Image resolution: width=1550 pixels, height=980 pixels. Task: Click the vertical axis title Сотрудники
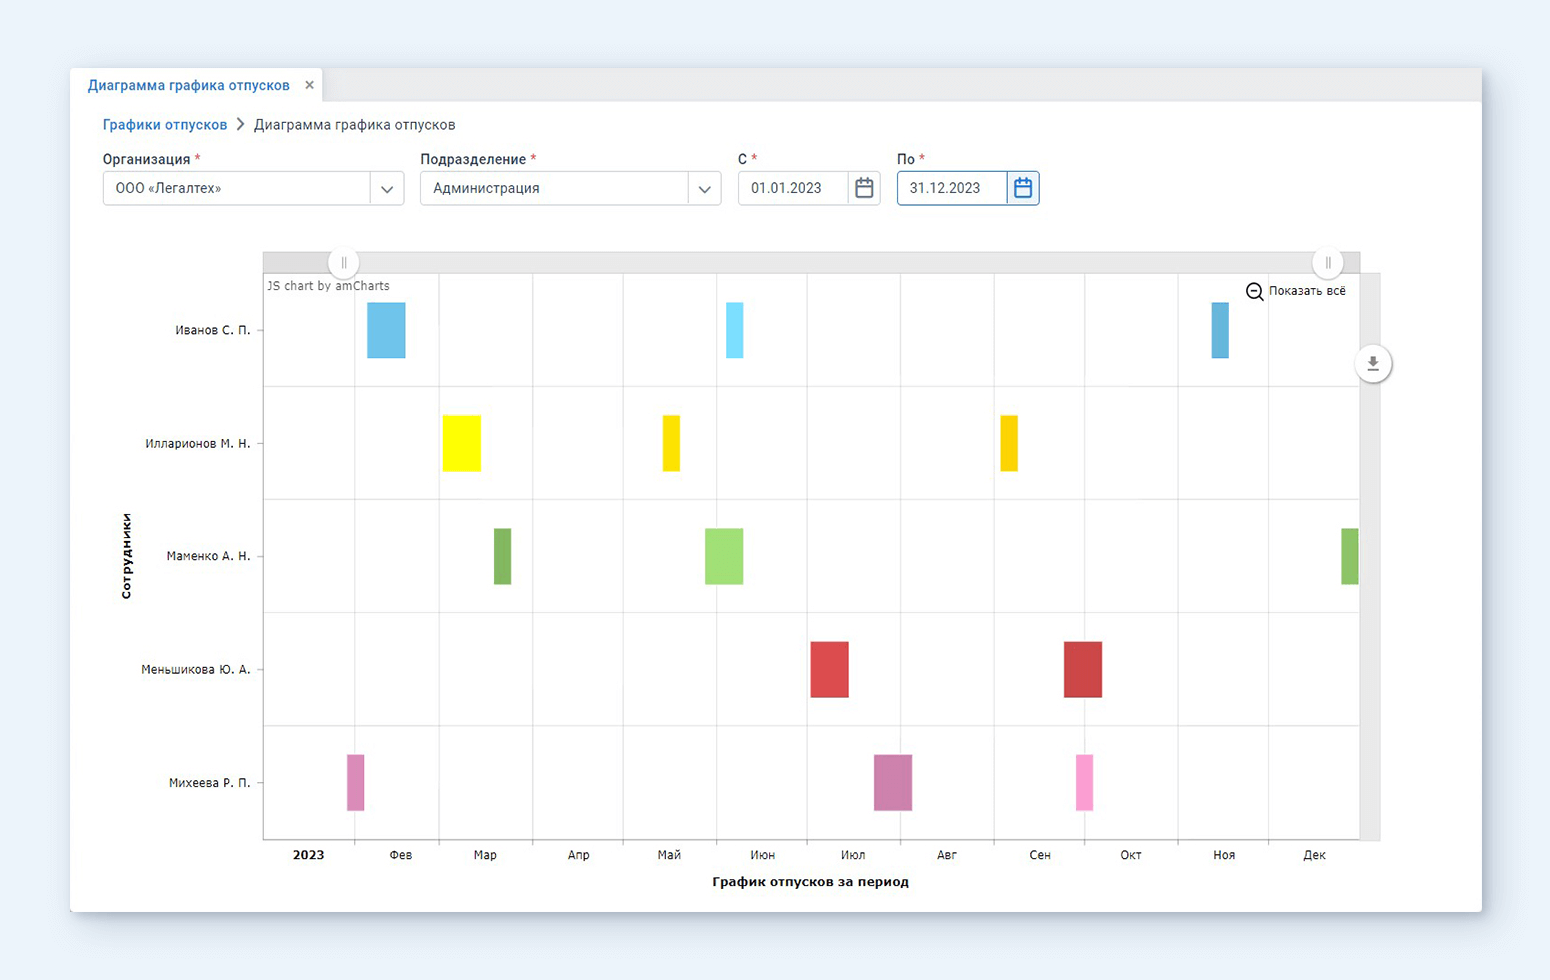pos(126,556)
